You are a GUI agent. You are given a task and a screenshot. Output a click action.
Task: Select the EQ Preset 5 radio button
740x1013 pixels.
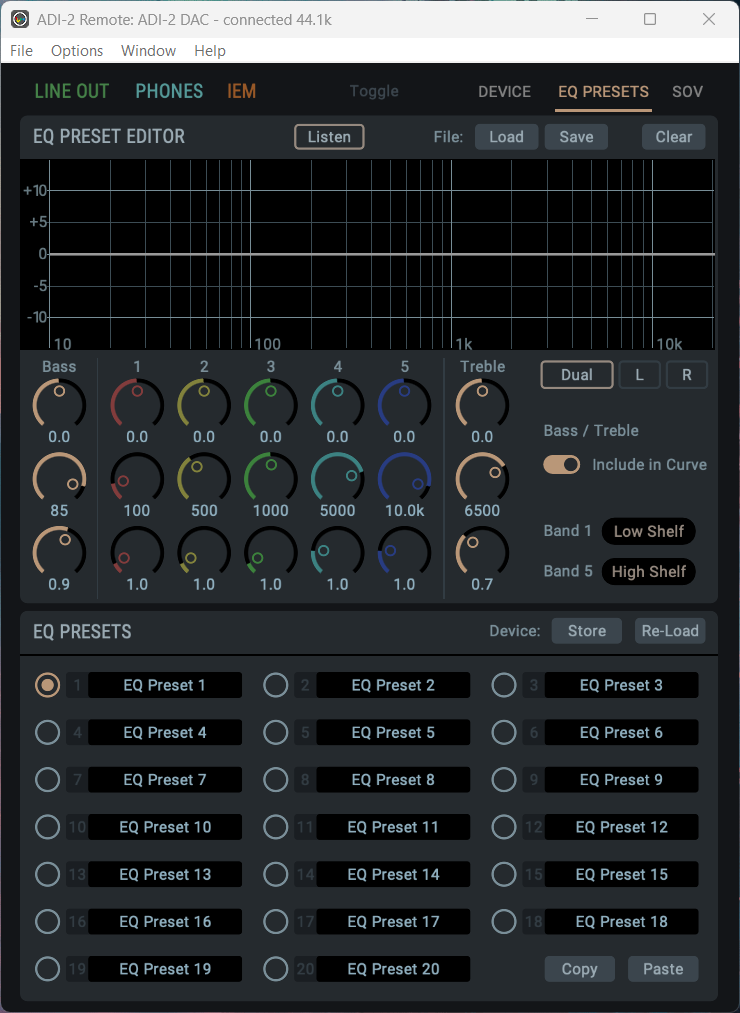tap(276, 733)
